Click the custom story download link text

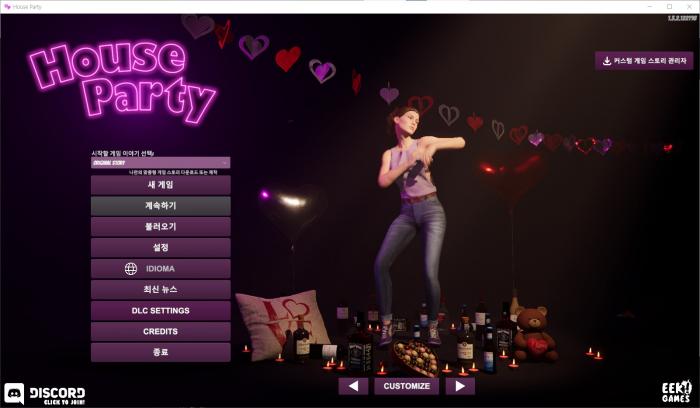click(173, 172)
